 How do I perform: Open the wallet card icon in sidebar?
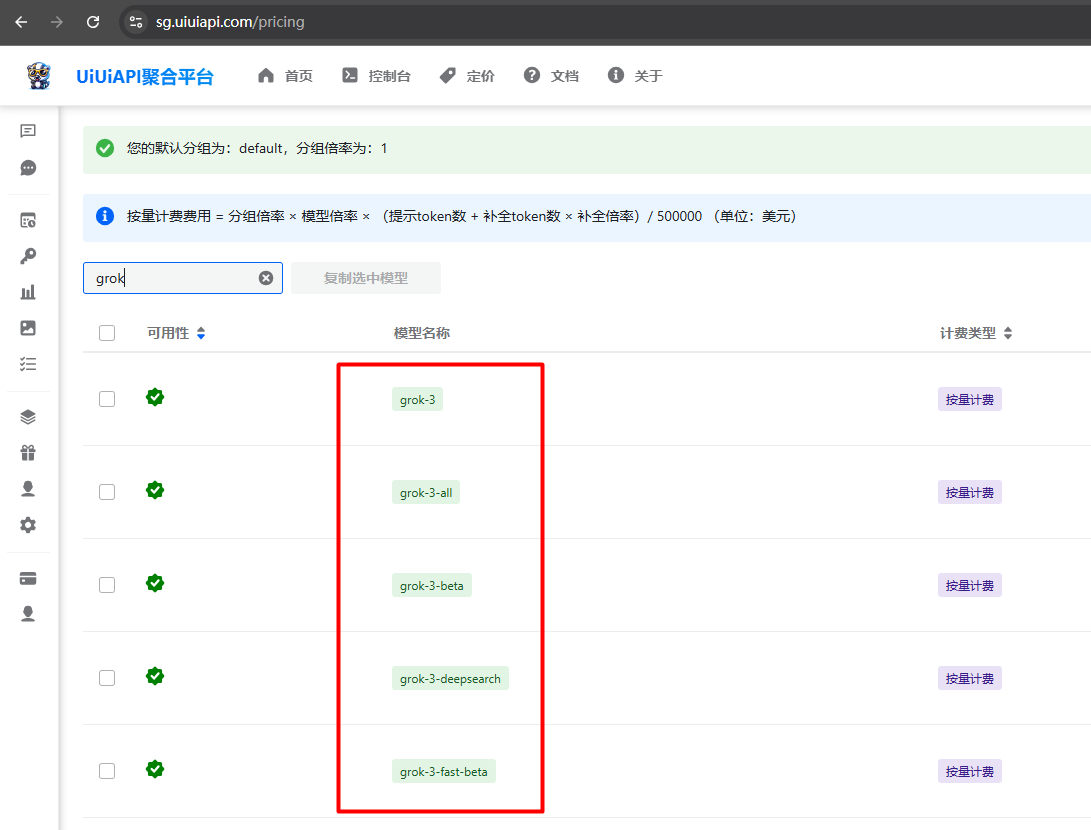pos(29,578)
